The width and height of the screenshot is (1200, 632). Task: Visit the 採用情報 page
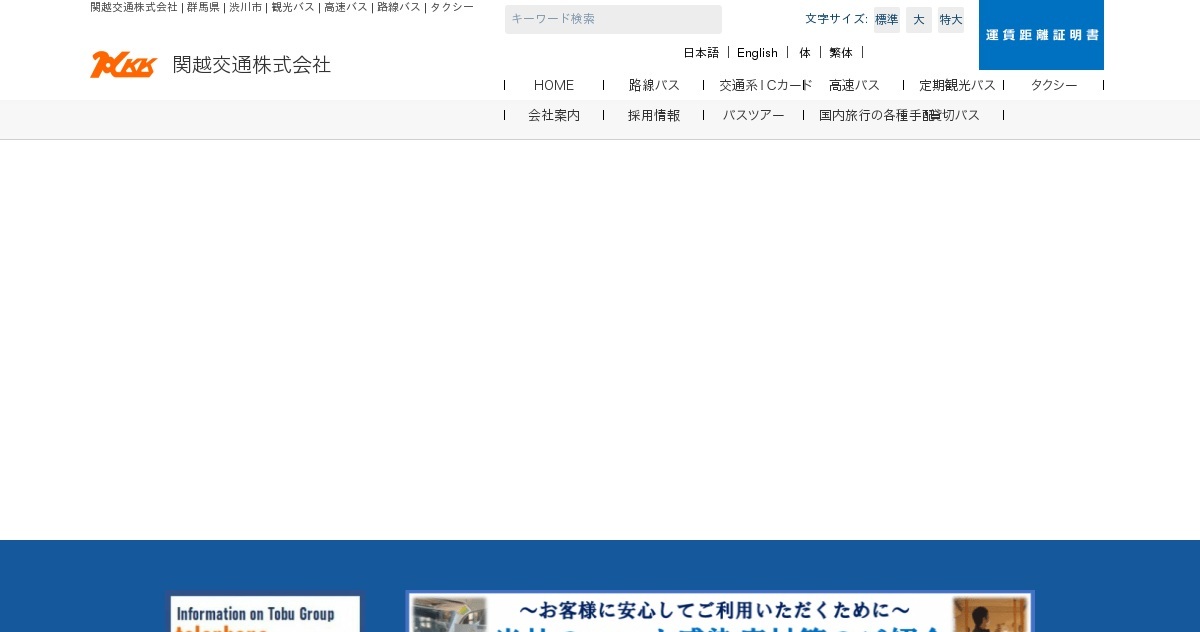tap(654, 115)
